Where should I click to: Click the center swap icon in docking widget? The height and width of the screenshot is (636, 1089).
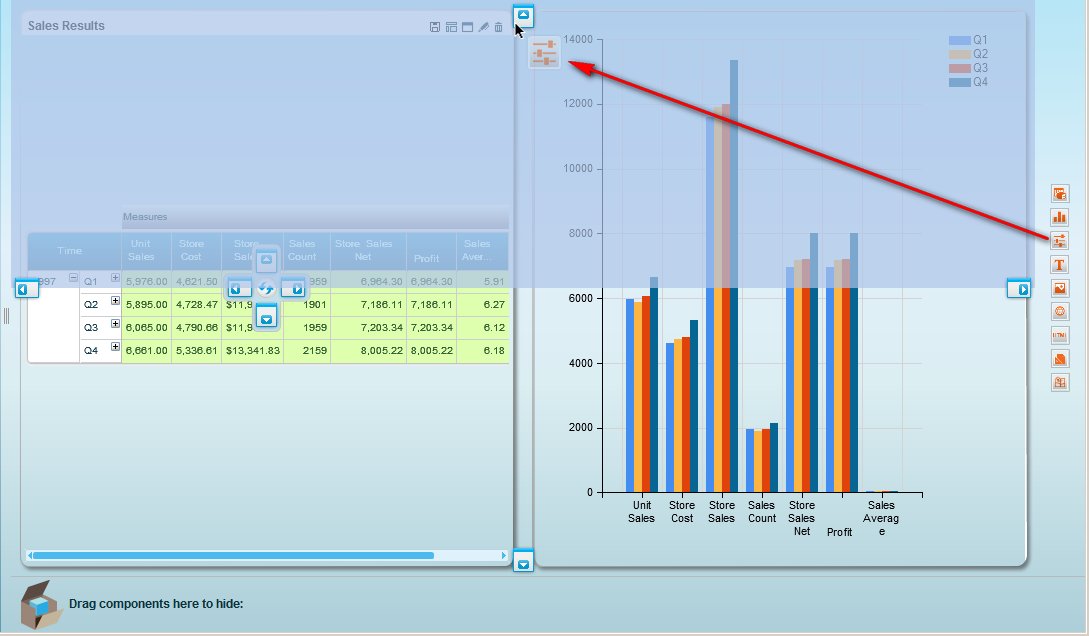(x=266, y=289)
